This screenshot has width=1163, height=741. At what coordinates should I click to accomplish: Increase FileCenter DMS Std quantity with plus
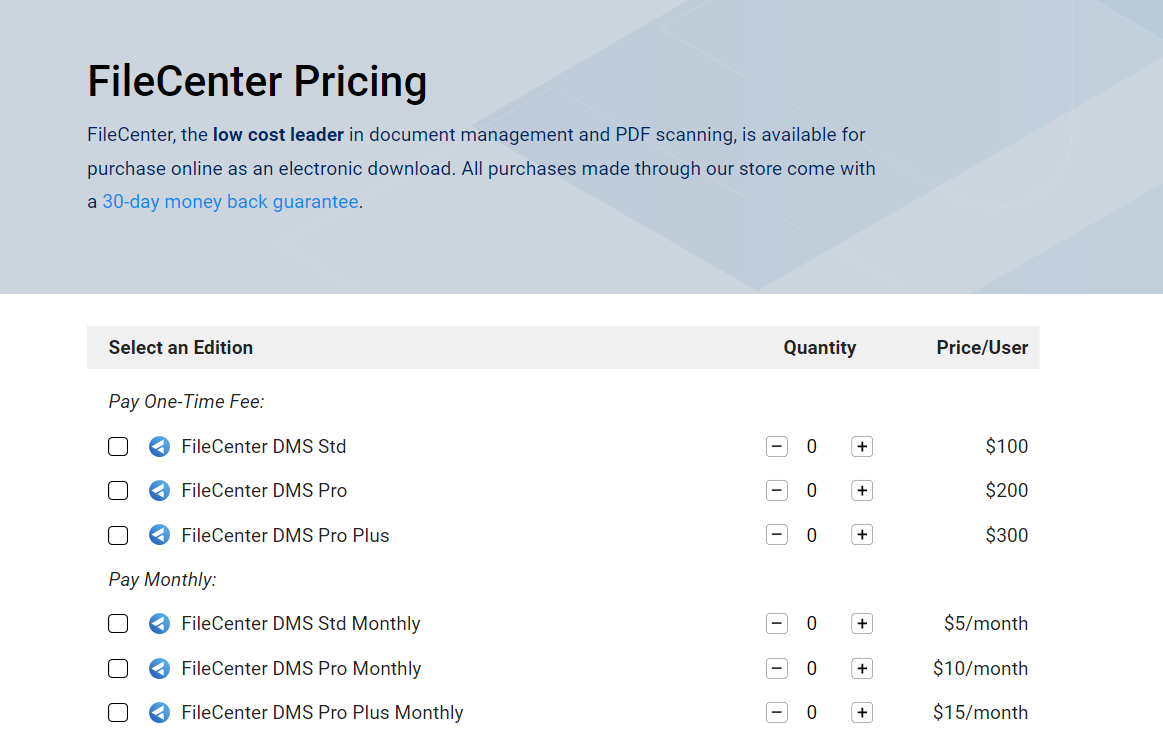point(862,447)
